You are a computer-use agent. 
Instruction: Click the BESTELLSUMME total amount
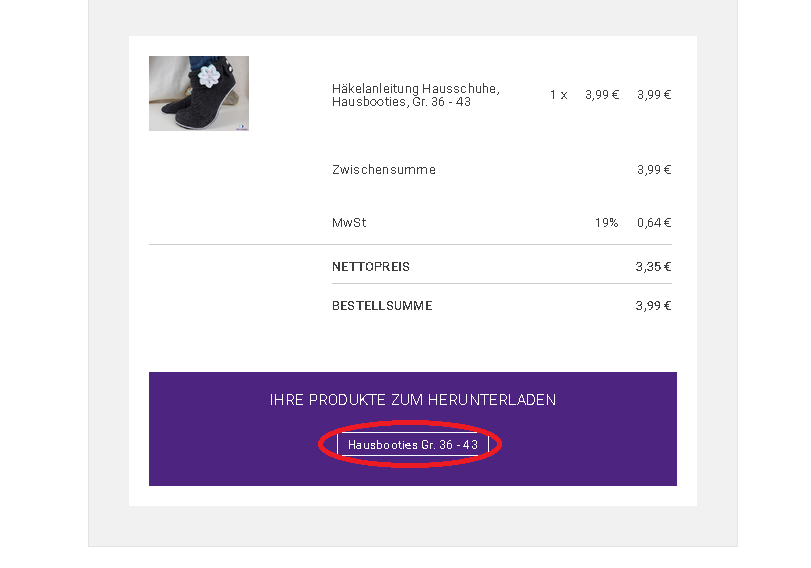pos(653,306)
